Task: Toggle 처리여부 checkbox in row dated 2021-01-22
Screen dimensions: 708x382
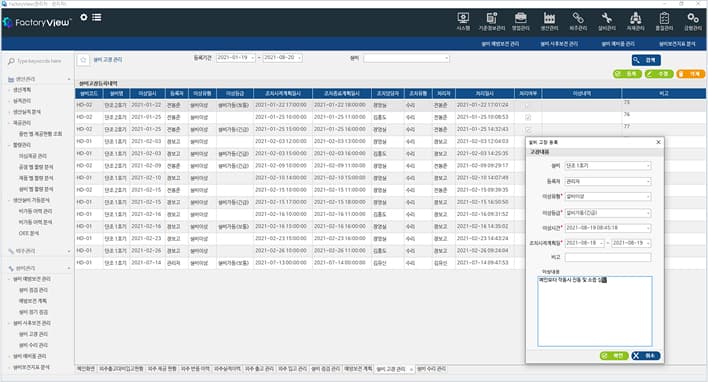Action: pyautogui.click(x=528, y=105)
